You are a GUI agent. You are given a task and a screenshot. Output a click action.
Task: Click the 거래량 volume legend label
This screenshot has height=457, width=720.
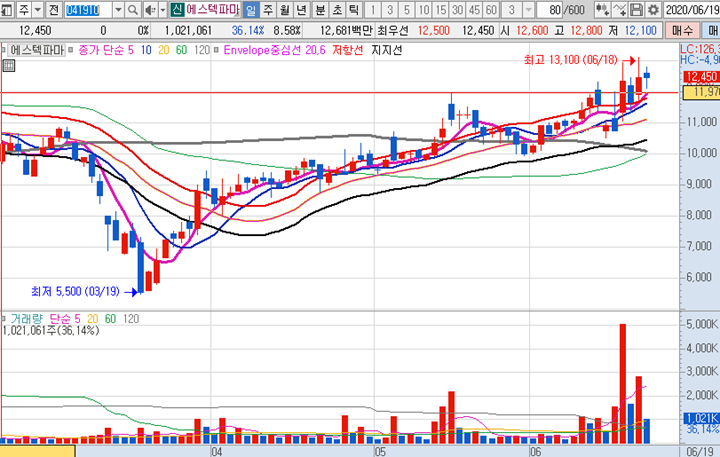[x=27, y=318]
